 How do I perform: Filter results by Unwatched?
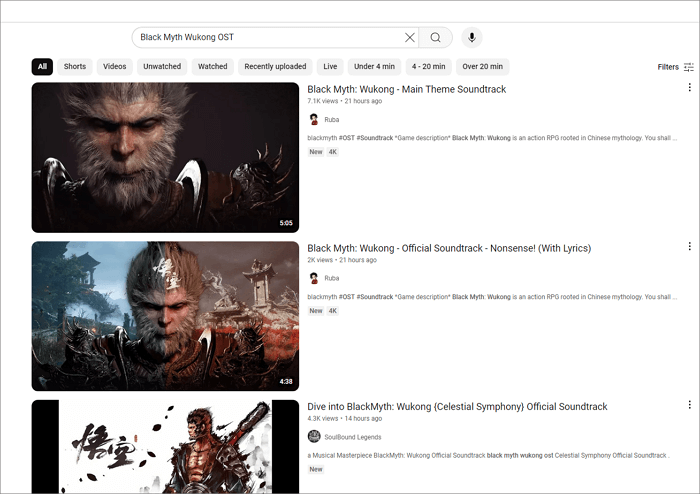point(162,66)
